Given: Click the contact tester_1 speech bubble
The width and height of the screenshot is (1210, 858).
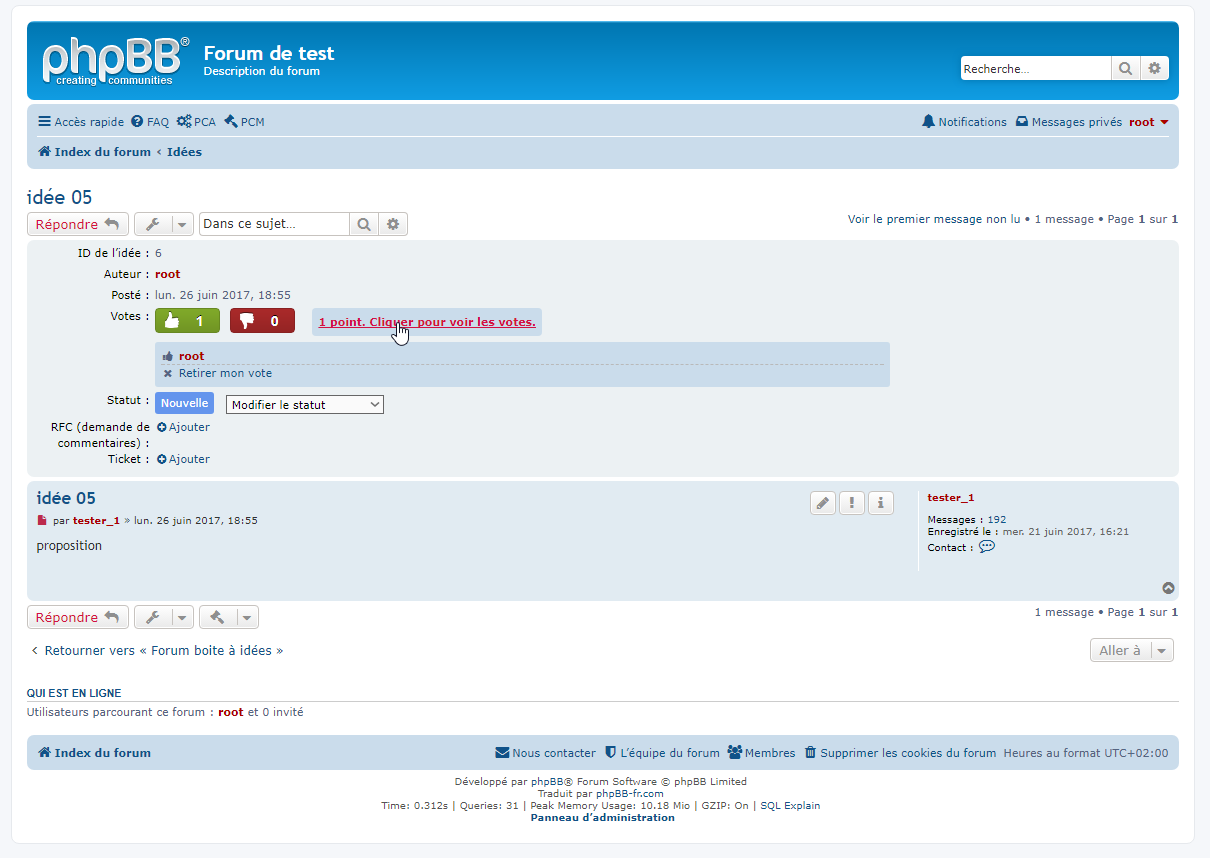Looking at the screenshot, I should tap(987, 547).
